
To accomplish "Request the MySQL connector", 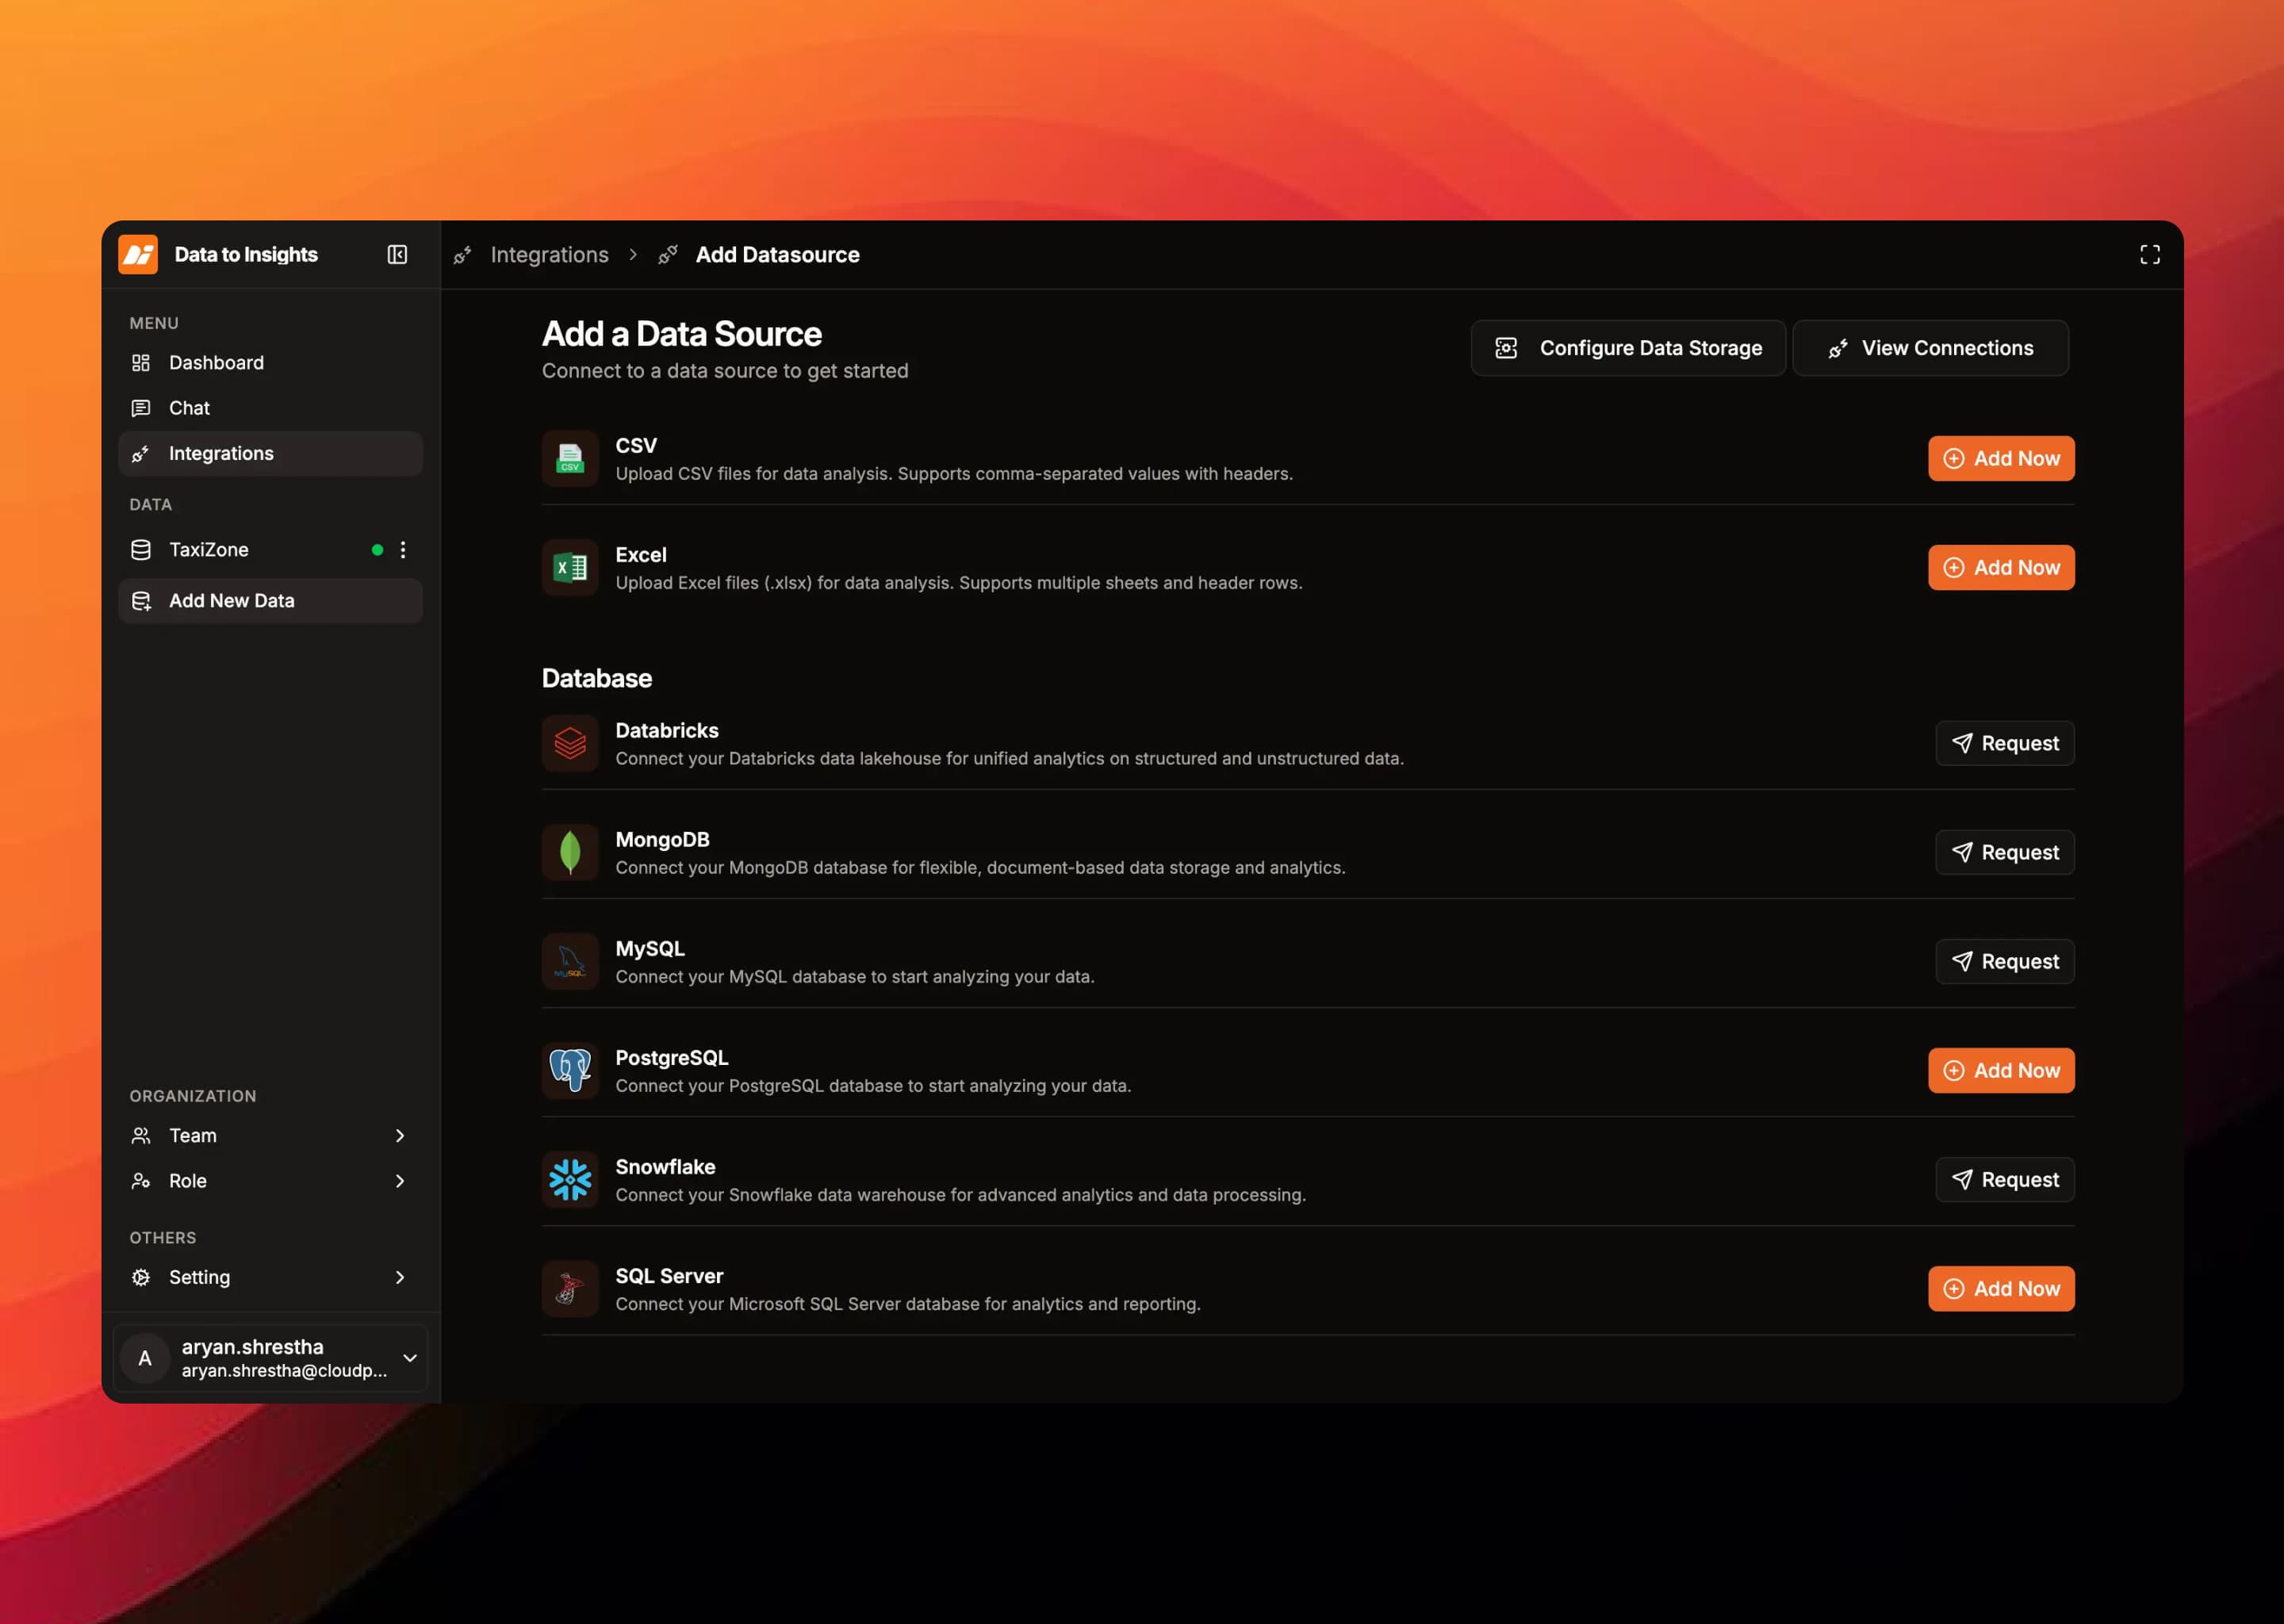I will pyautogui.click(x=2005, y=961).
